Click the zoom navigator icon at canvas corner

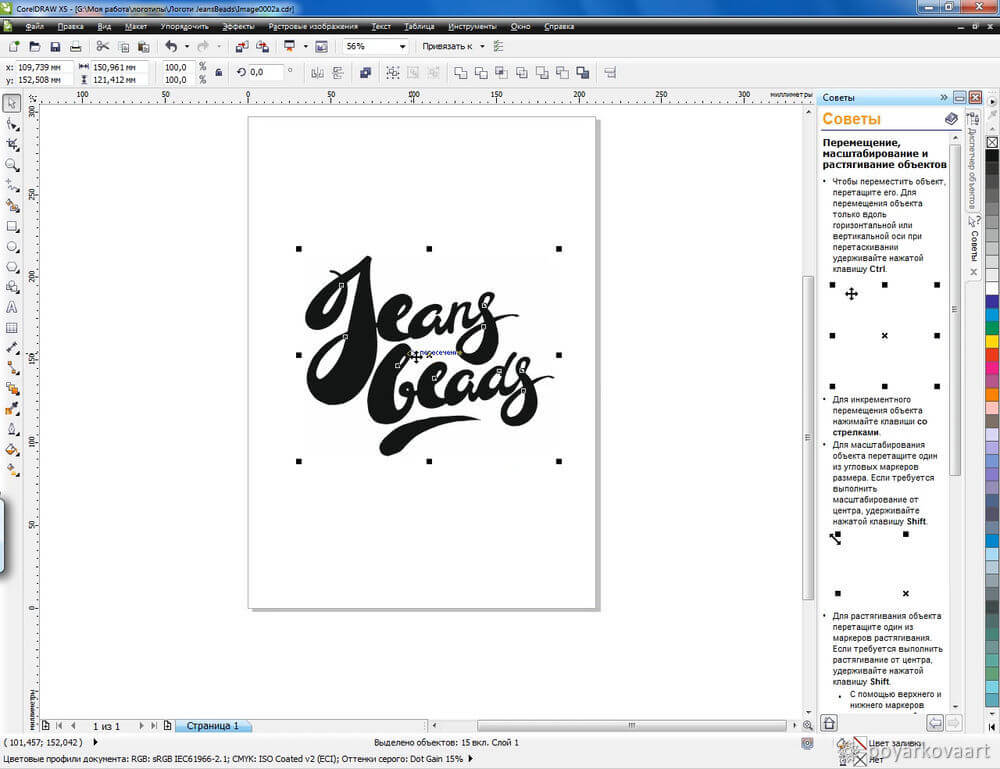(x=807, y=726)
